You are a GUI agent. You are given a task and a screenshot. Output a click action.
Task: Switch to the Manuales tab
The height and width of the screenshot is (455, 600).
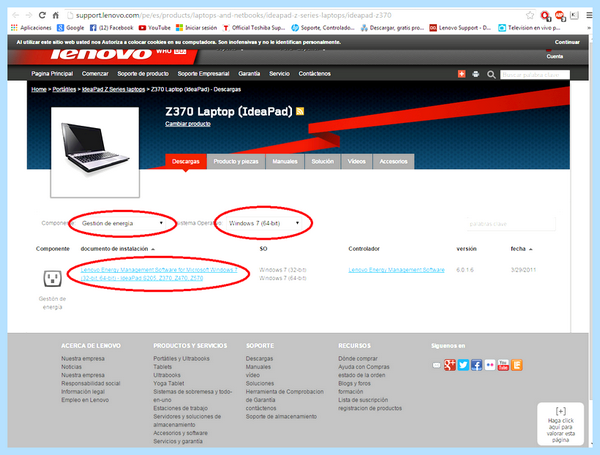285,161
